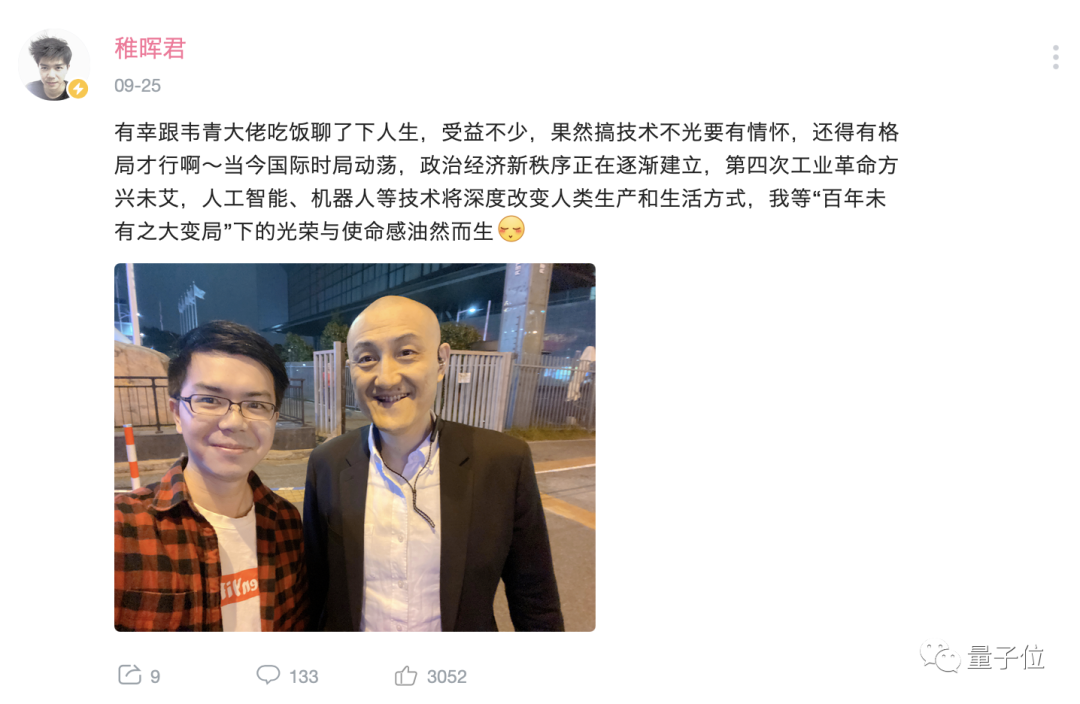Click the comment speech bubble icon
The width and height of the screenshot is (1080, 704).
tap(268, 675)
